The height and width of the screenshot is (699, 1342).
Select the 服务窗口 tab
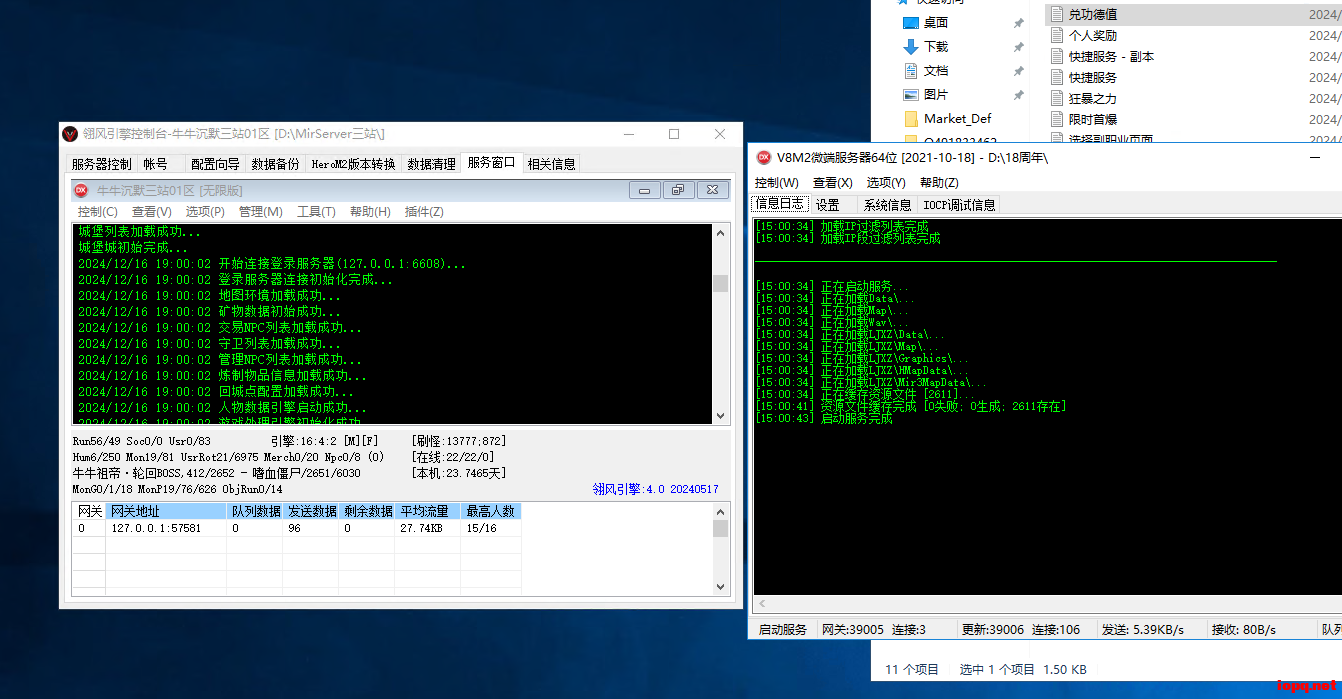[x=491, y=162]
